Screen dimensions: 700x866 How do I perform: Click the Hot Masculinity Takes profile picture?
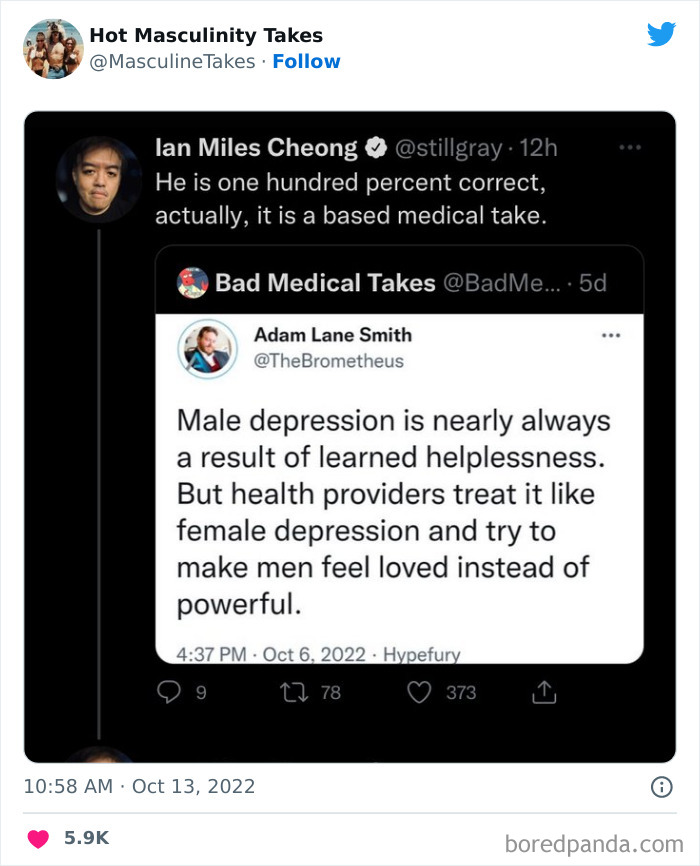53,46
